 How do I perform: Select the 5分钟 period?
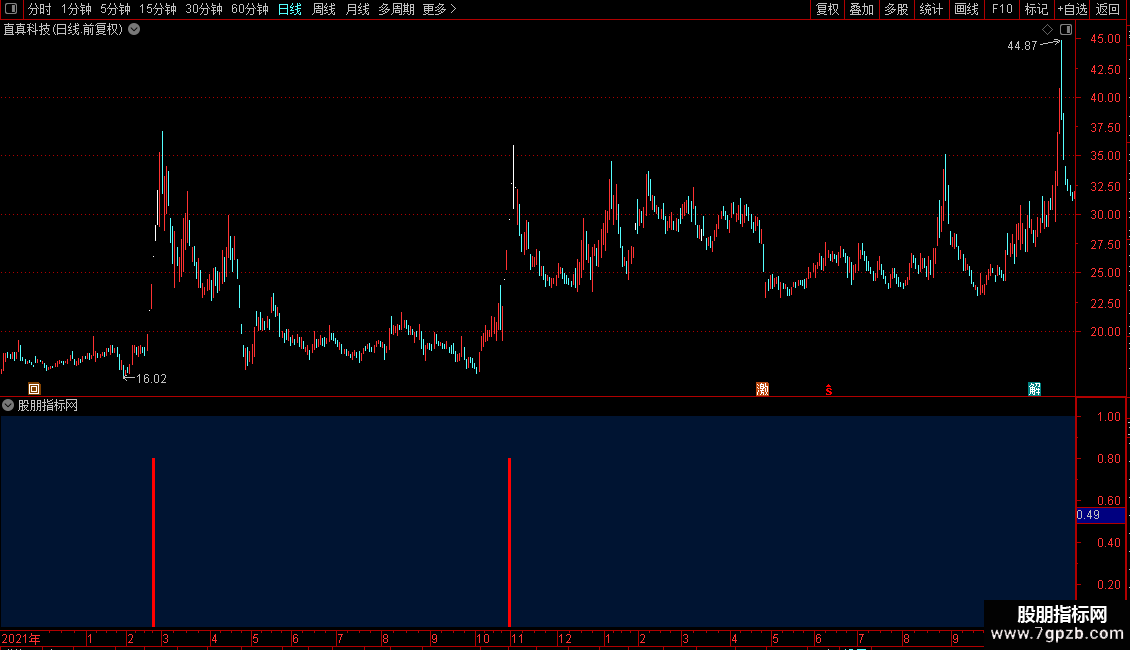(115, 9)
